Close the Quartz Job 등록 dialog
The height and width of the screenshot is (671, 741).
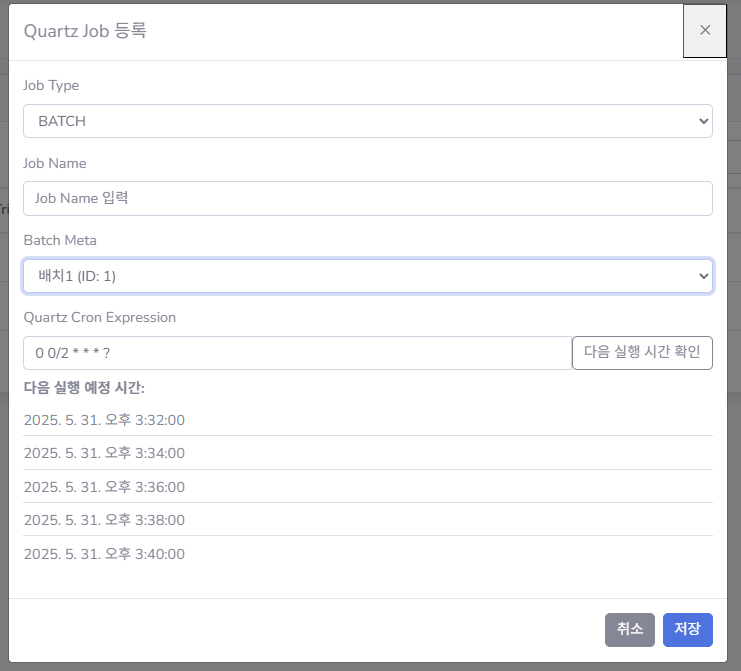pyautogui.click(x=705, y=31)
